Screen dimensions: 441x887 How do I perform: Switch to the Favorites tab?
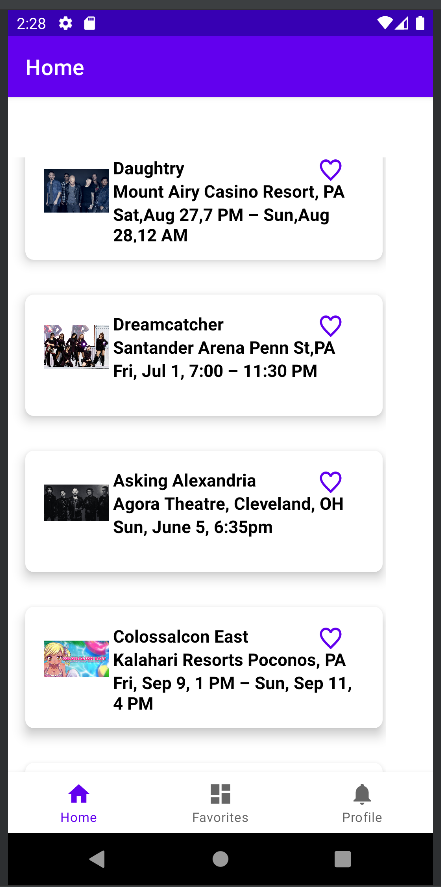220,803
